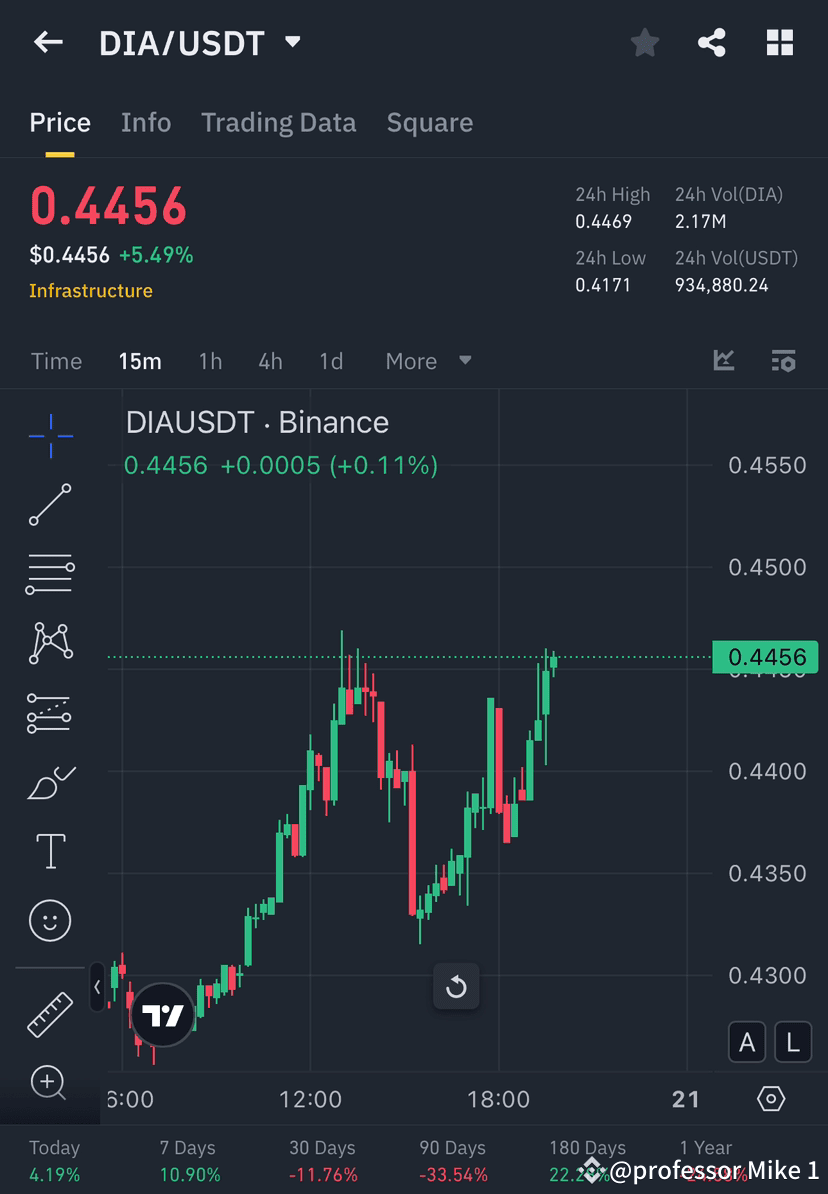The image size is (828, 1194).
Task: Open the Trading Data tab
Action: (x=278, y=122)
